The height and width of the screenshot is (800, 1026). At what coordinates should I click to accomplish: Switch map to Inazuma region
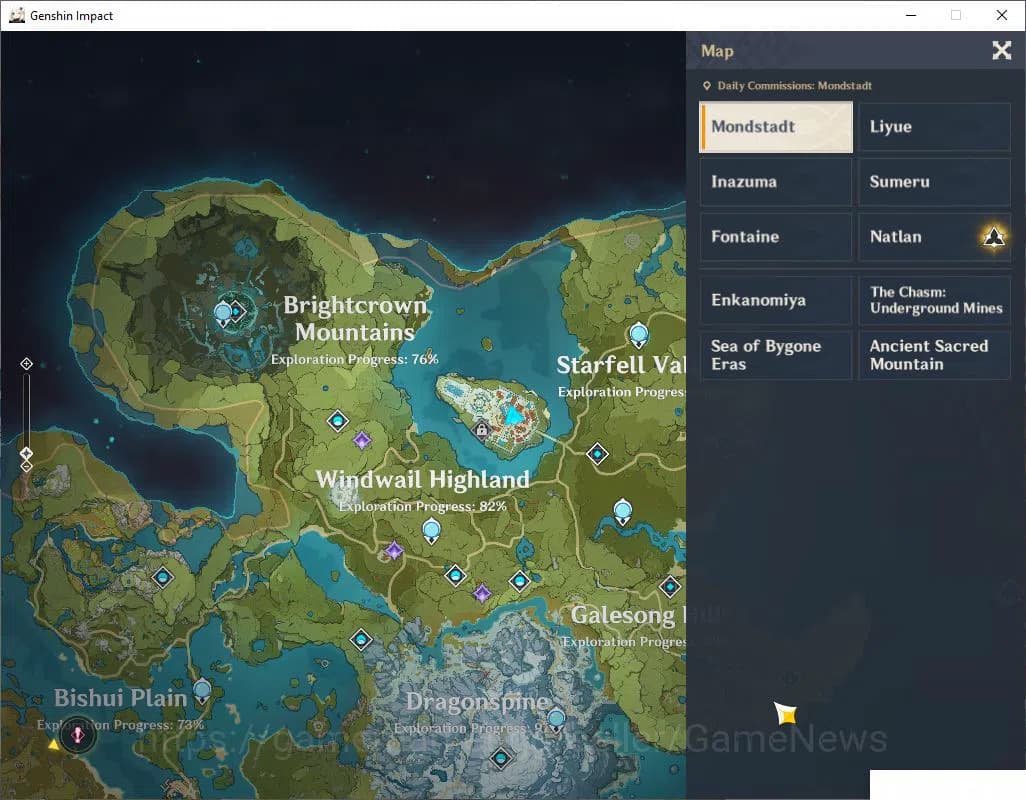pos(776,182)
